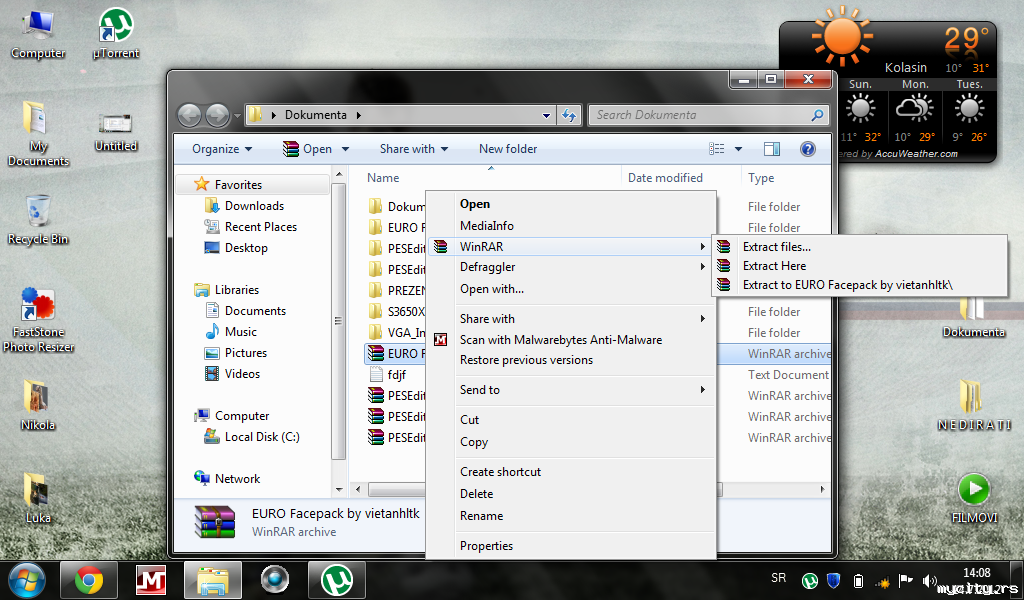Image resolution: width=1024 pixels, height=600 pixels.
Task: Select the Untitled desktop item
Action: click(x=116, y=133)
